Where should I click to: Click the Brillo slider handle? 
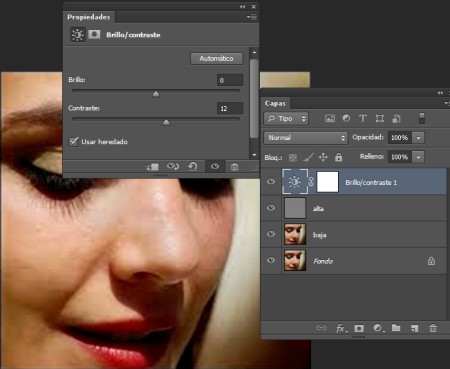[x=156, y=94]
